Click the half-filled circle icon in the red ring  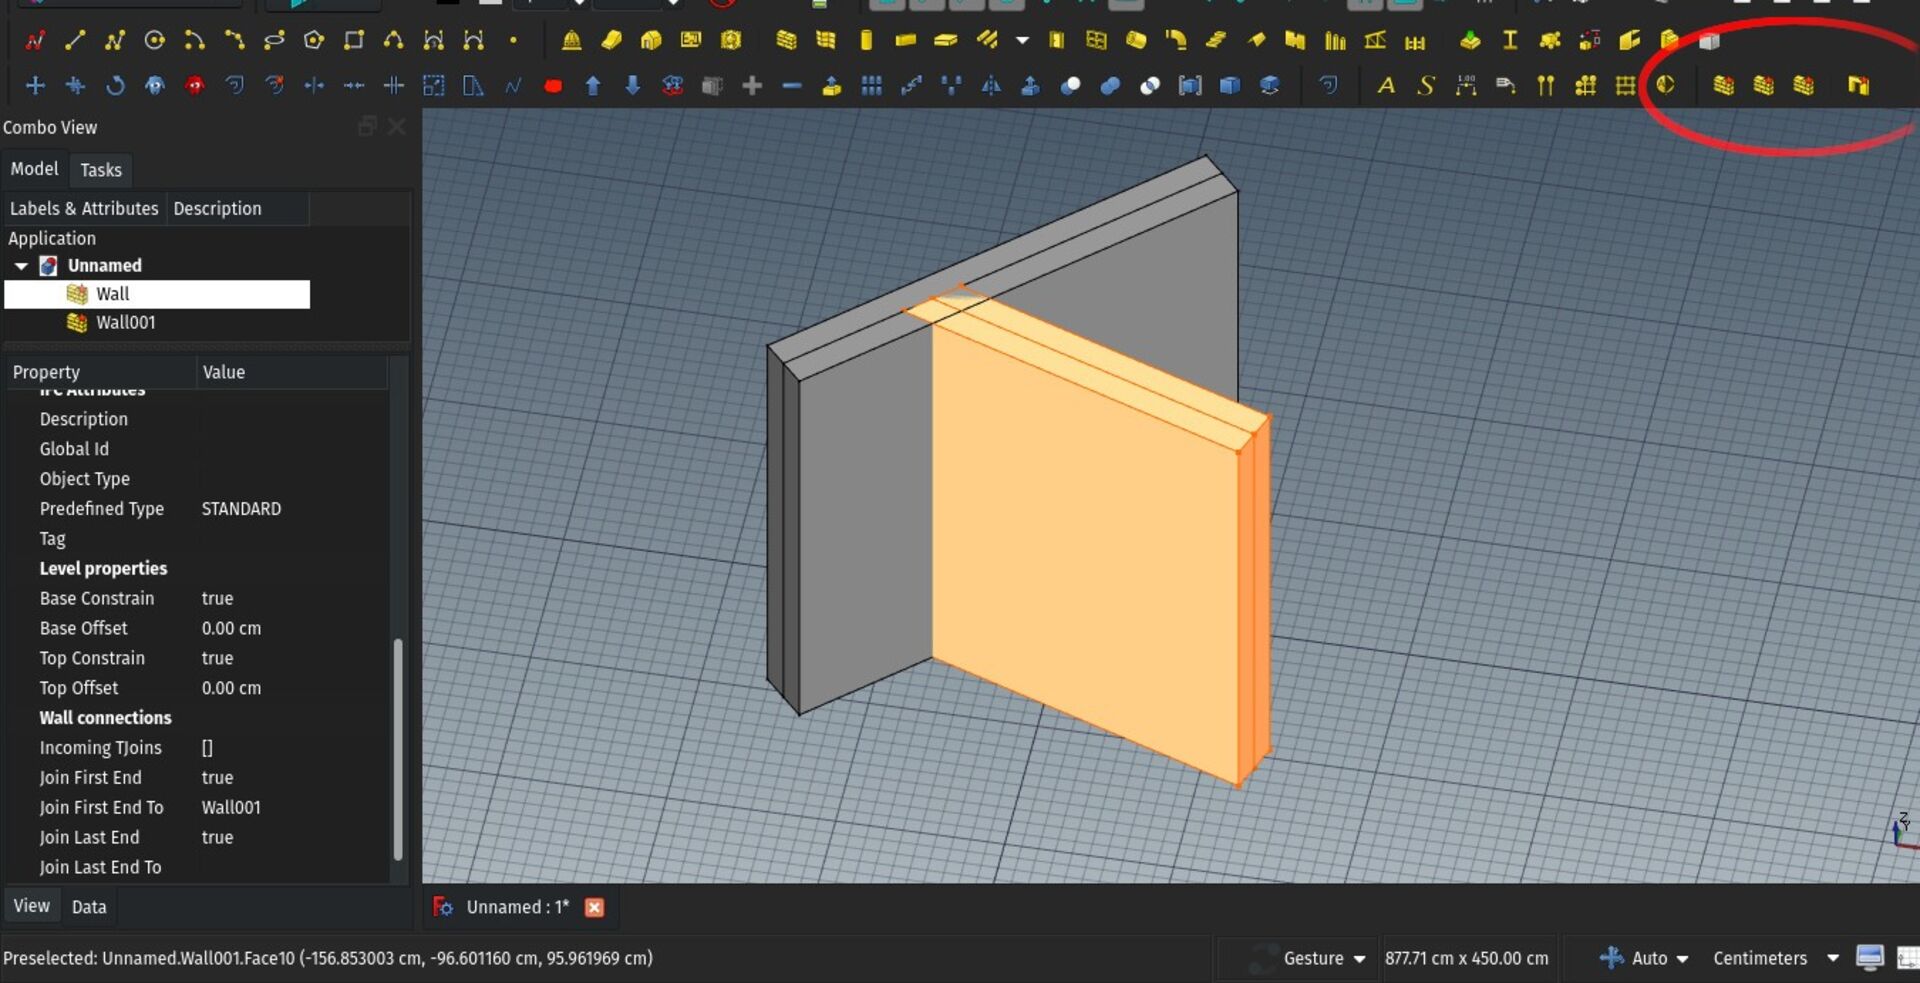pos(1665,86)
